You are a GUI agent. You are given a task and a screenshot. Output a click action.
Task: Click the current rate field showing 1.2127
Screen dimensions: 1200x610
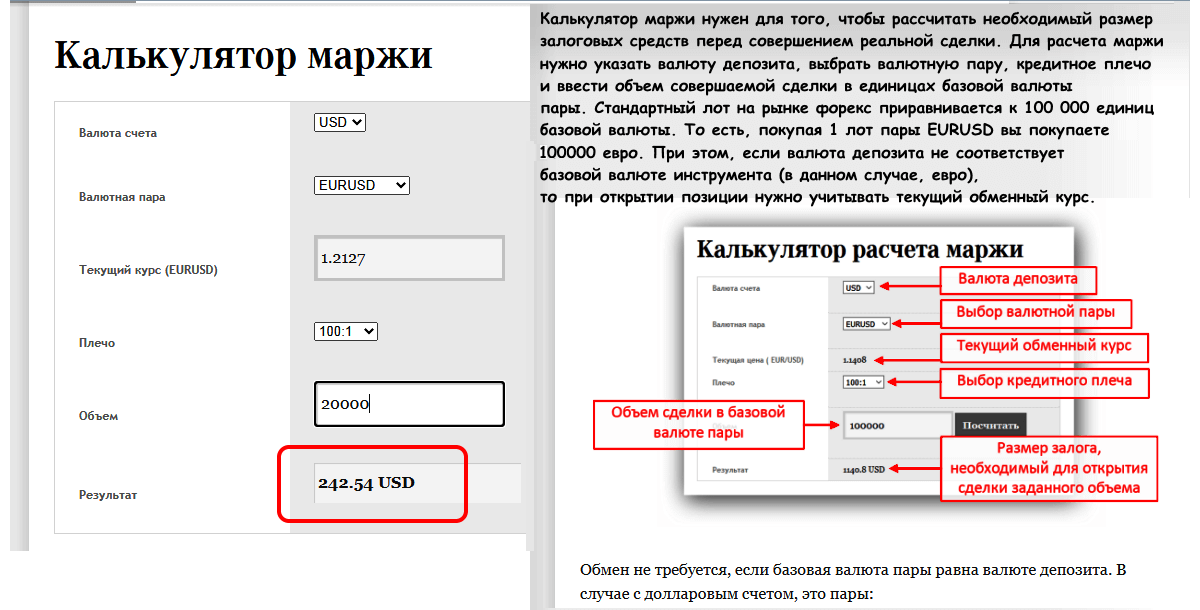[409, 258]
